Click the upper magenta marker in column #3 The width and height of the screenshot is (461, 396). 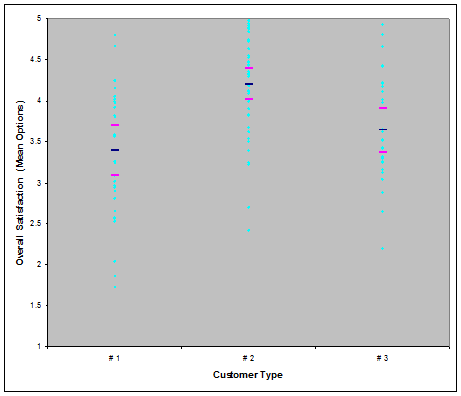(x=383, y=108)
